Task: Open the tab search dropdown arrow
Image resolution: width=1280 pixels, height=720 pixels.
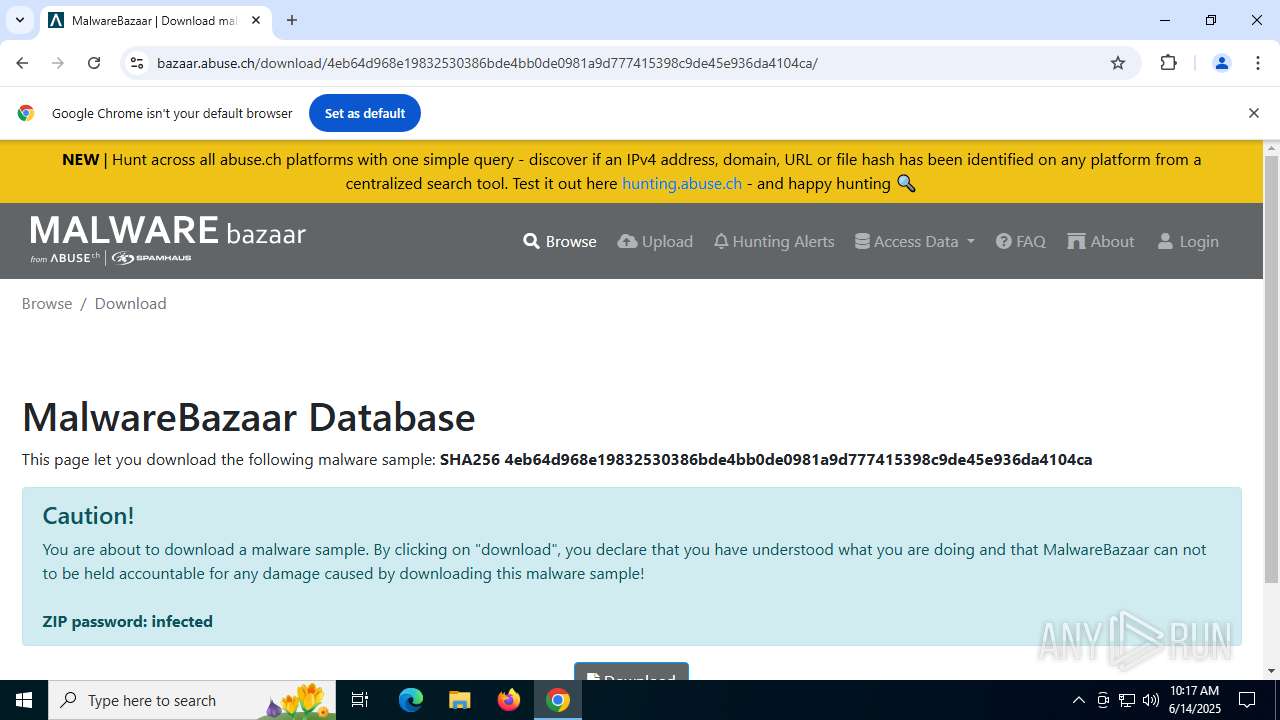Action: [19, 20]
